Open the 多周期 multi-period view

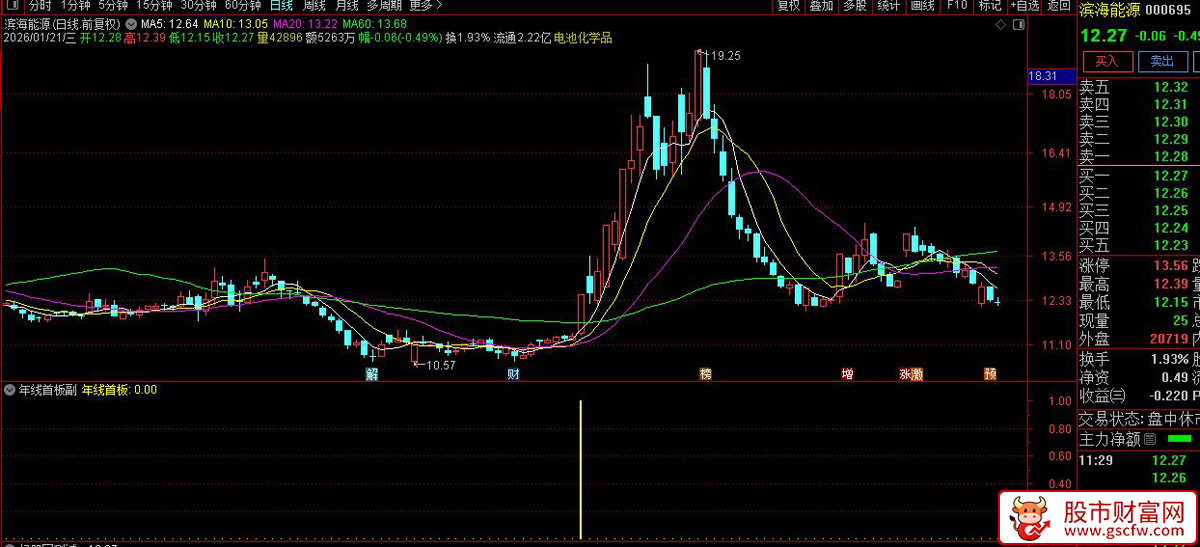pyautogui.click(x=385, y=6)
